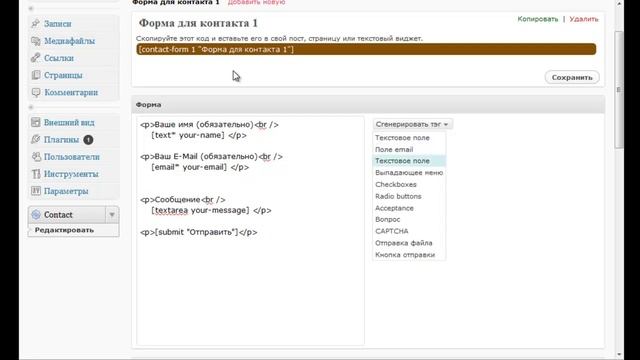Image resolution: width=640 pixels, height=360 pixels.
Task: Click the Пользователи users icon
Action: coord(36,157)
